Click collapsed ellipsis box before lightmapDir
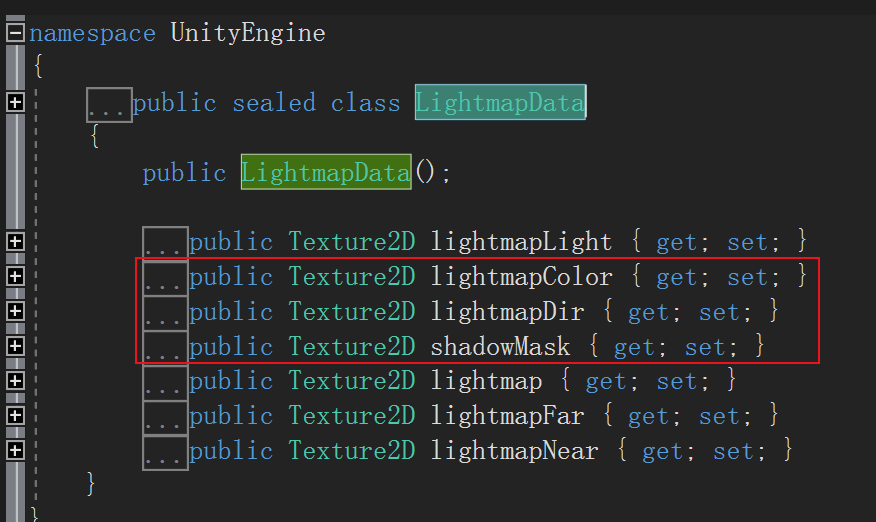 point(165,313)
